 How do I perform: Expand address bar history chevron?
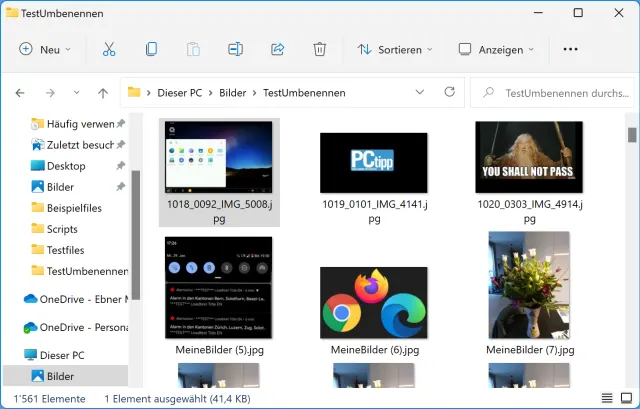pyautogui.click(x=420, y=93)
